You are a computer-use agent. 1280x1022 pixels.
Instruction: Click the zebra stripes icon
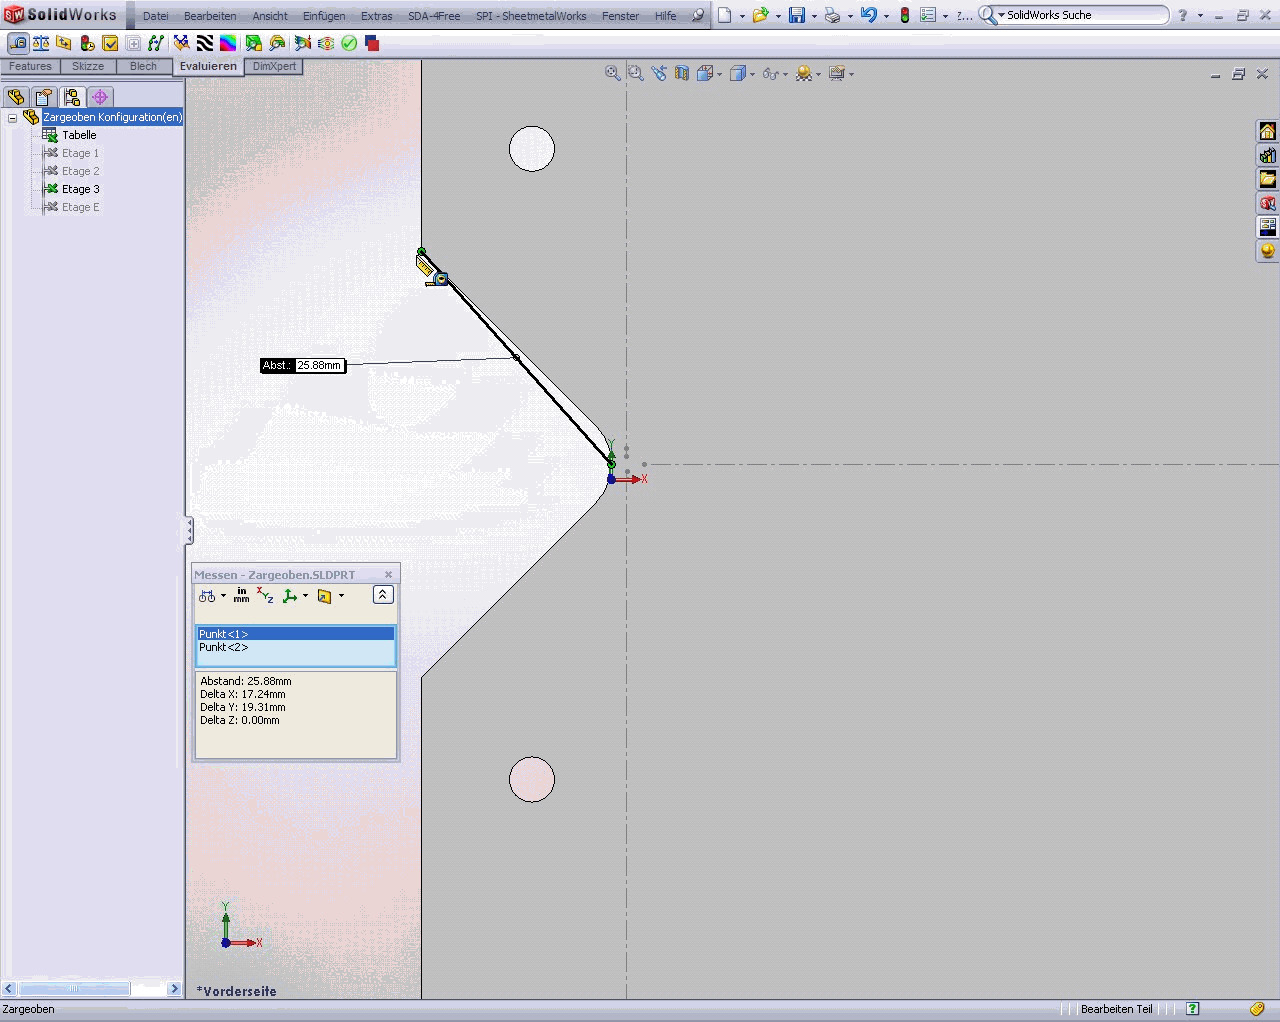(x=205, y=43)
